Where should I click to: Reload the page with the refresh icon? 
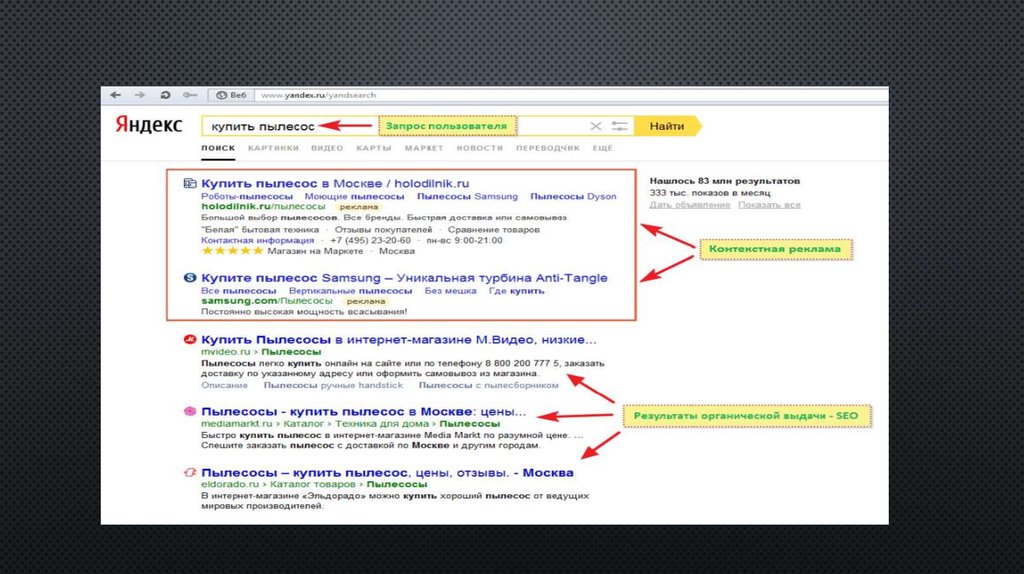click(165, 95)
